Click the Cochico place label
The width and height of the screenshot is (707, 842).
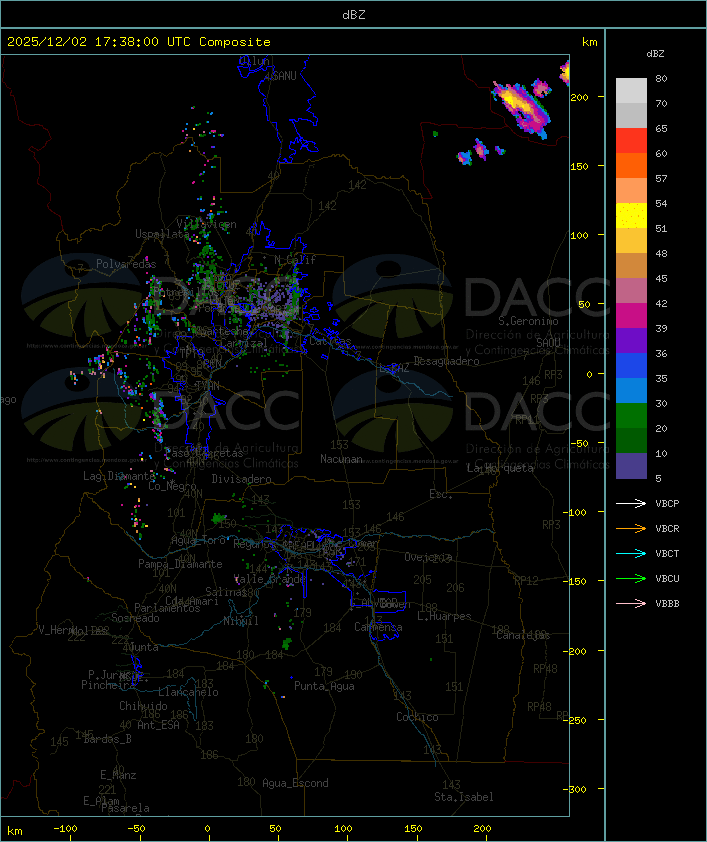coord(417,717)
